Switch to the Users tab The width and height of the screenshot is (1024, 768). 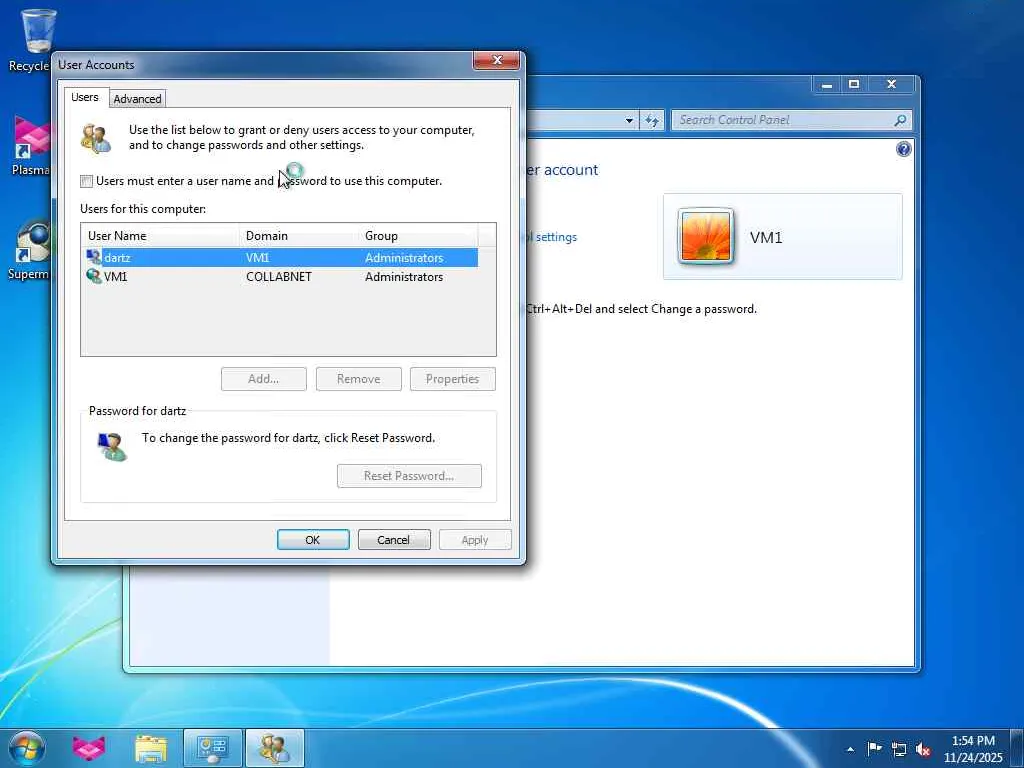tap(85, 97)
